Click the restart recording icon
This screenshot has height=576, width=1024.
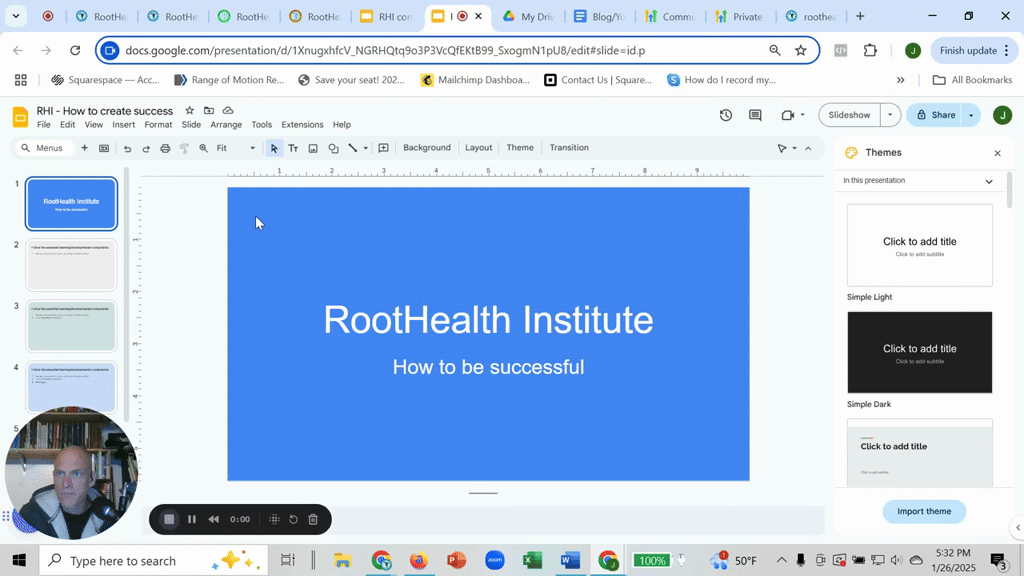pos(294,519)
